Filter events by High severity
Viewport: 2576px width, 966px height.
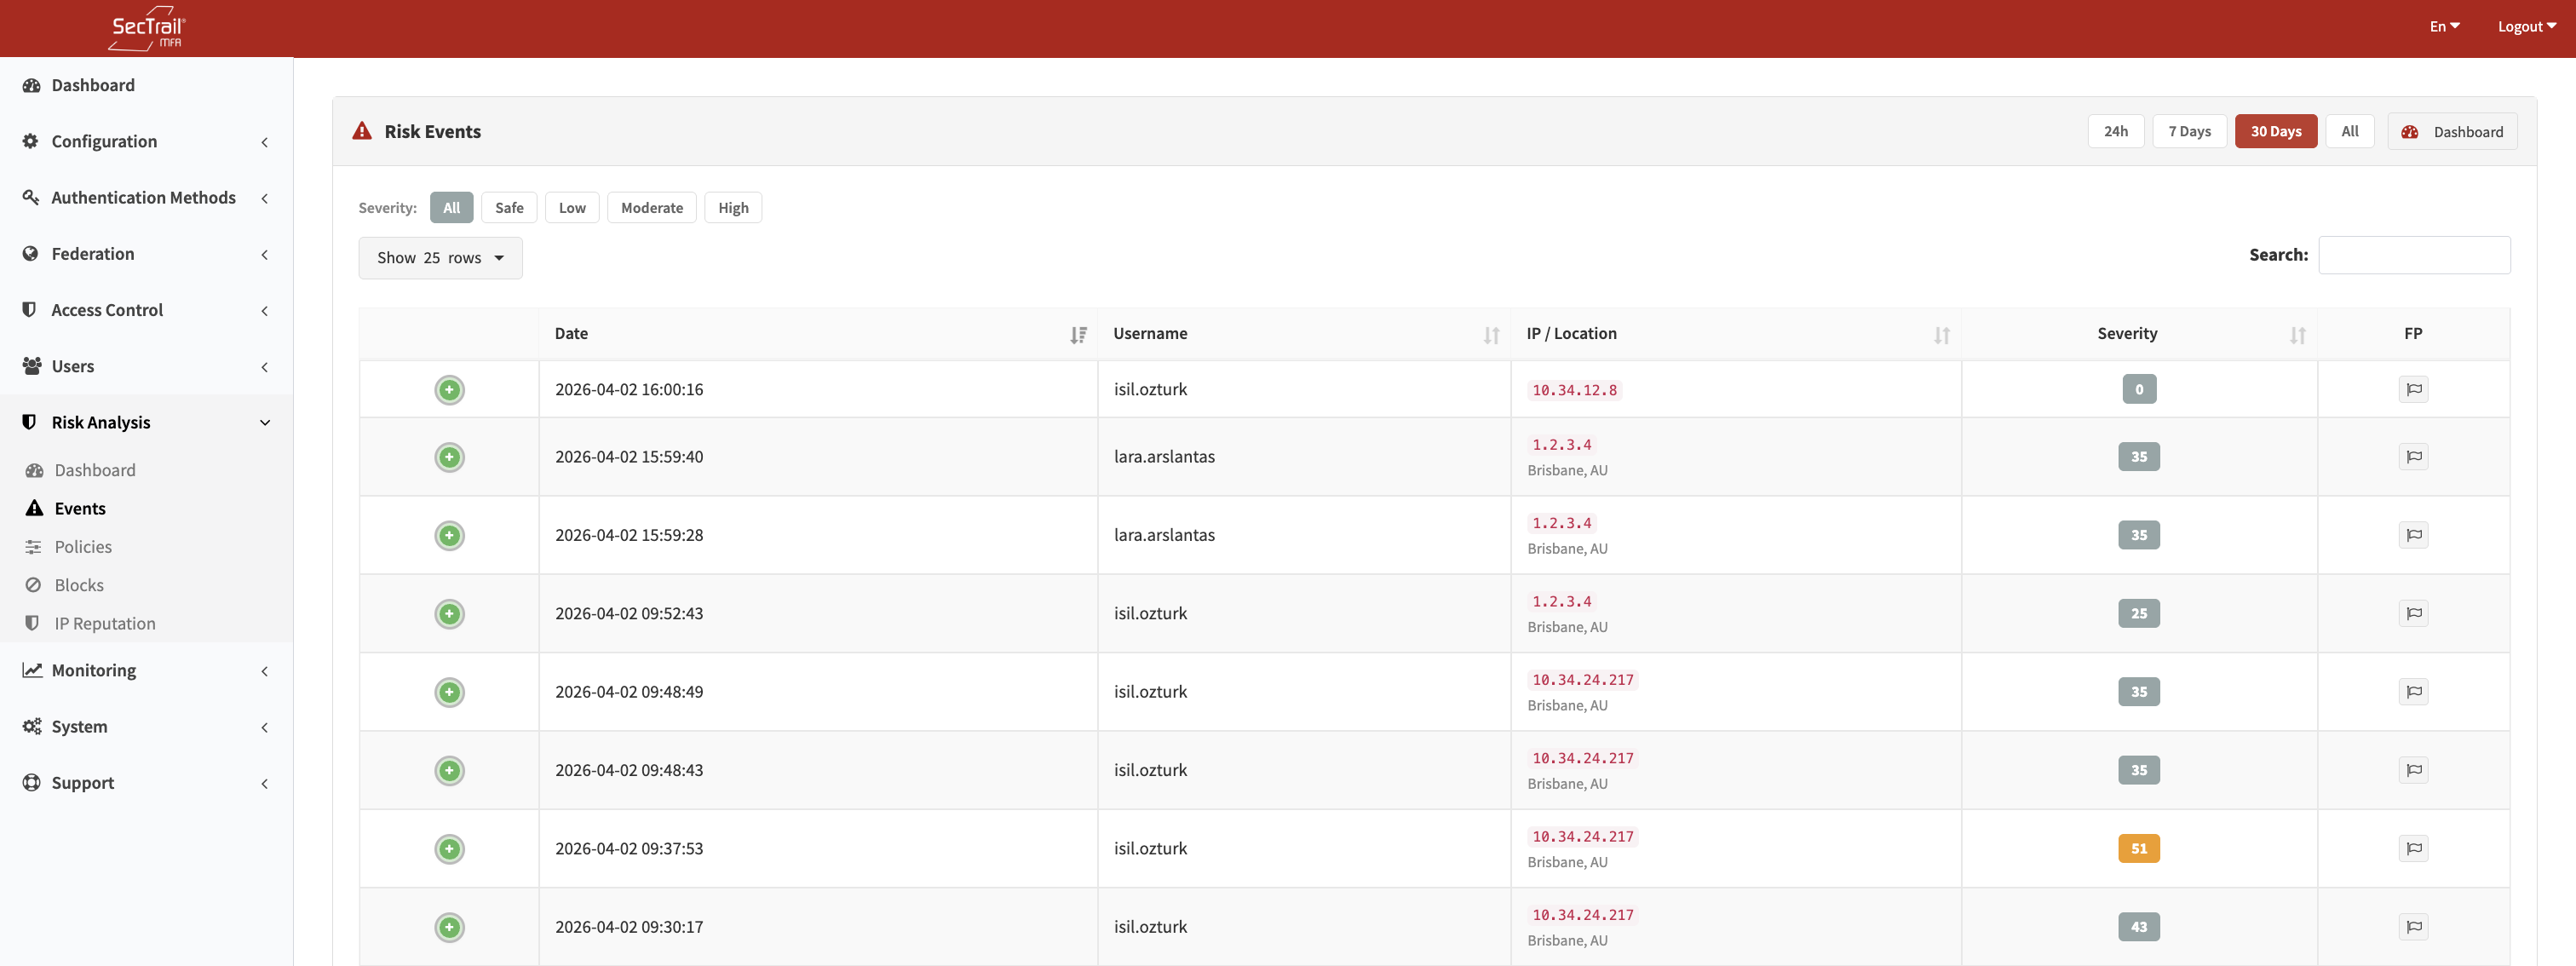[x=733, y=207]
